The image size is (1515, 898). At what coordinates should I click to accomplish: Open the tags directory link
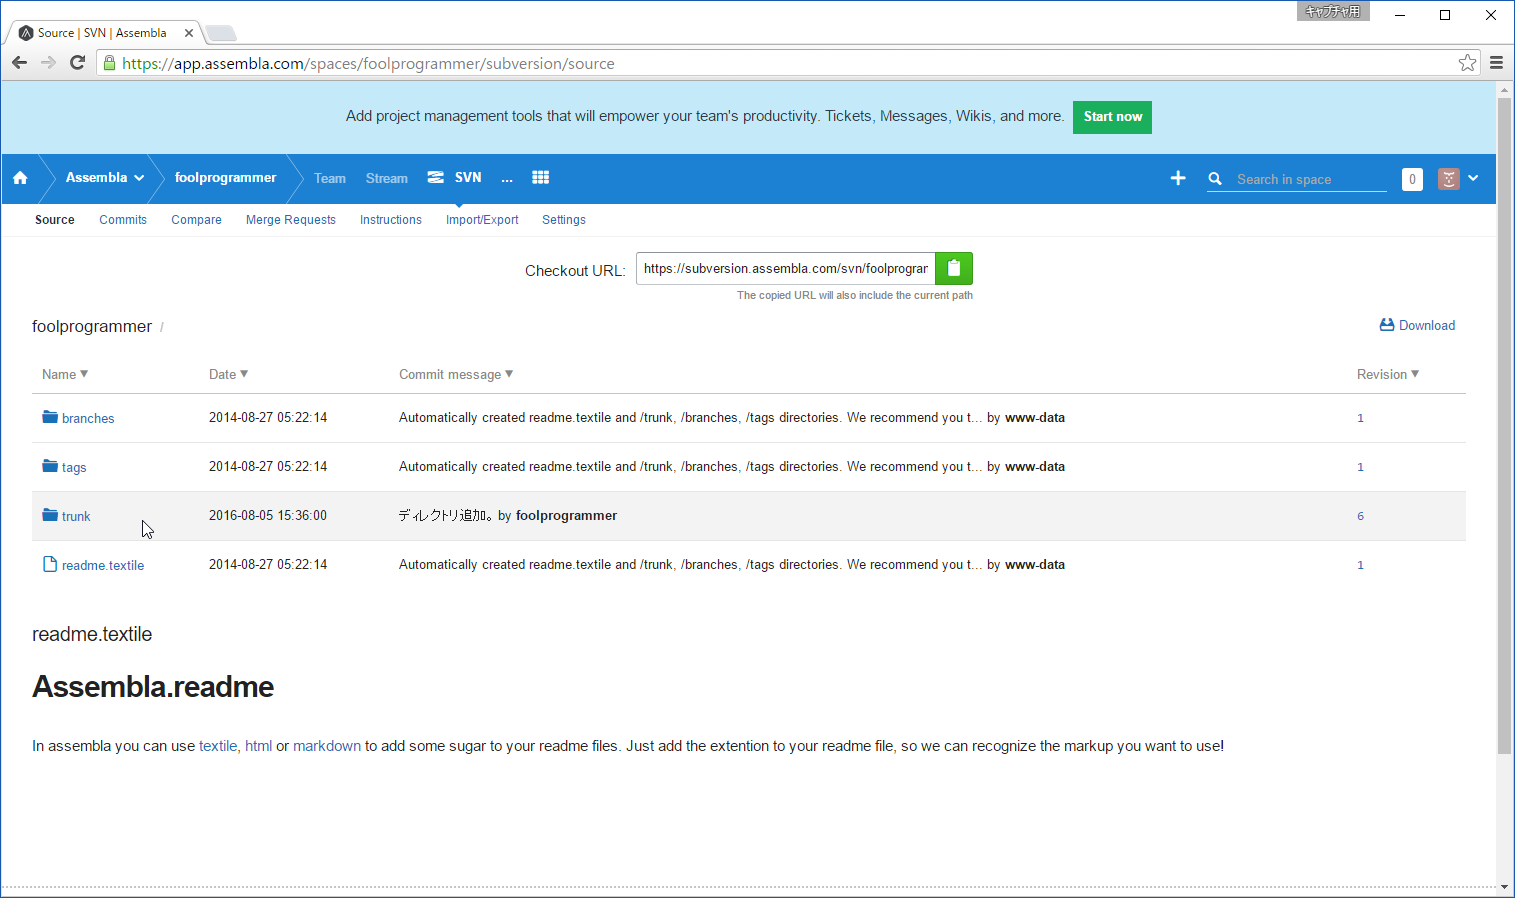pyautogui.click(x=74, y=467)
